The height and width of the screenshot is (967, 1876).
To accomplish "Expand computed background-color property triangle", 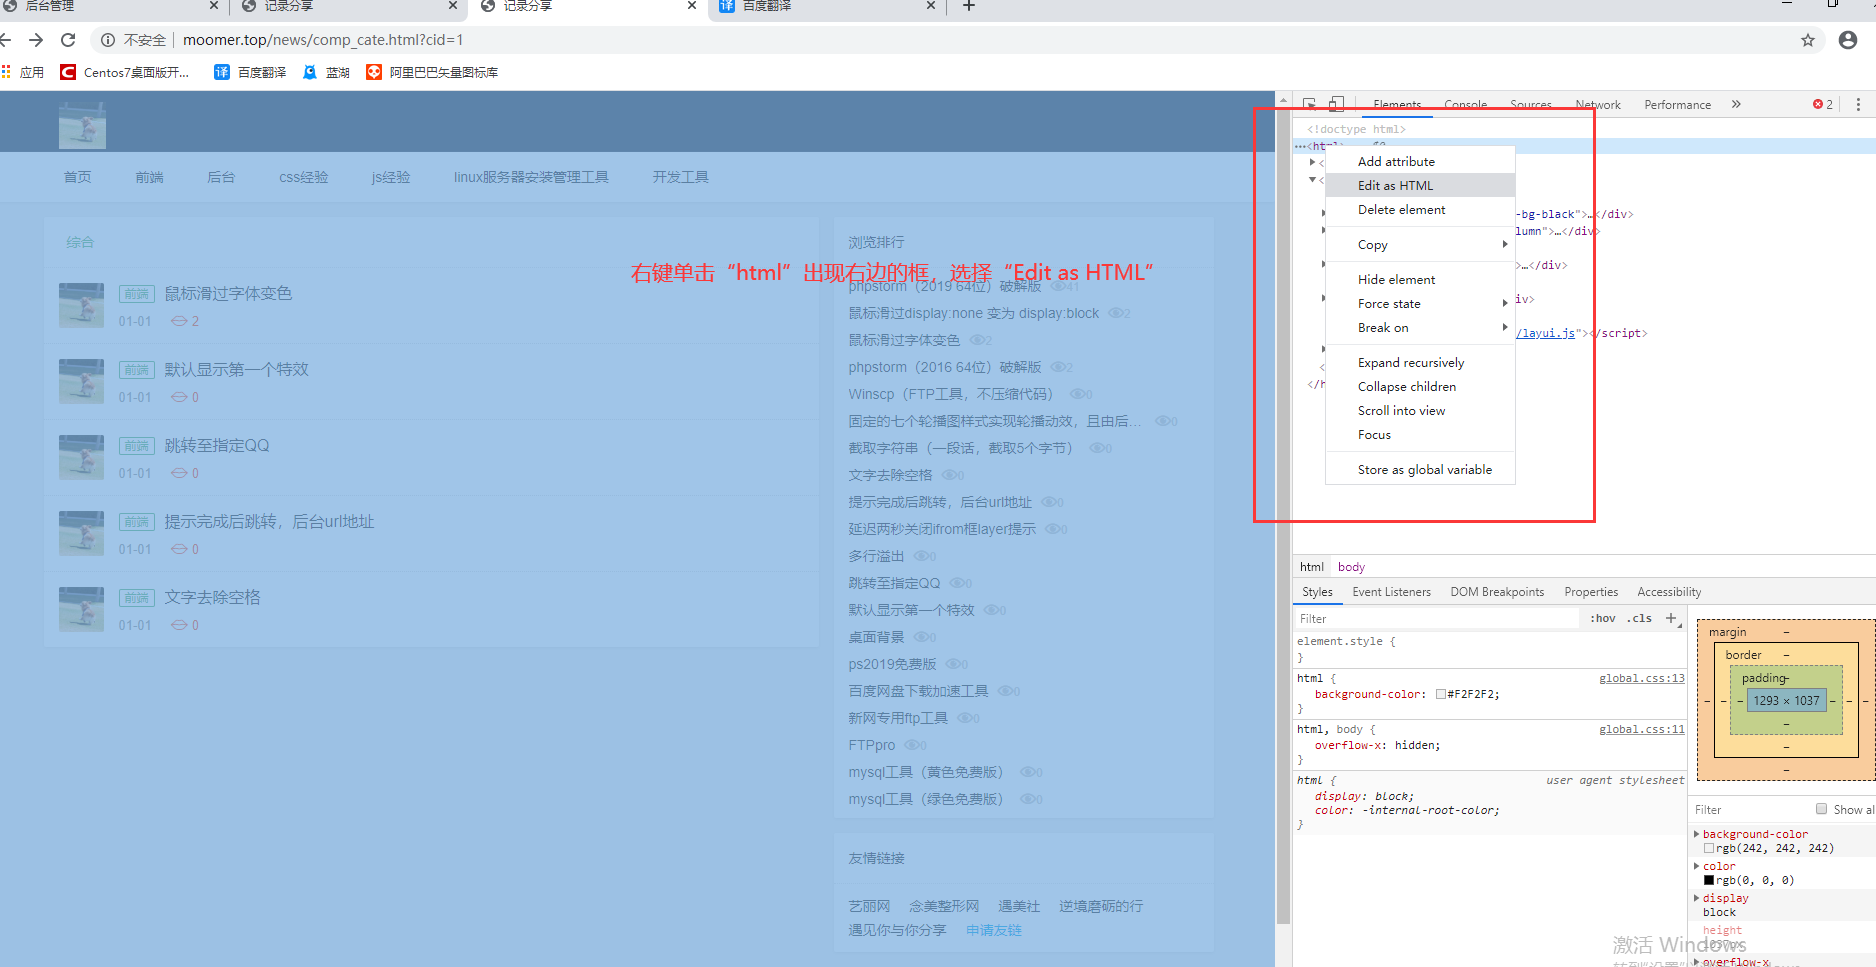I will pyautogui.click(x=1696, y=834).
